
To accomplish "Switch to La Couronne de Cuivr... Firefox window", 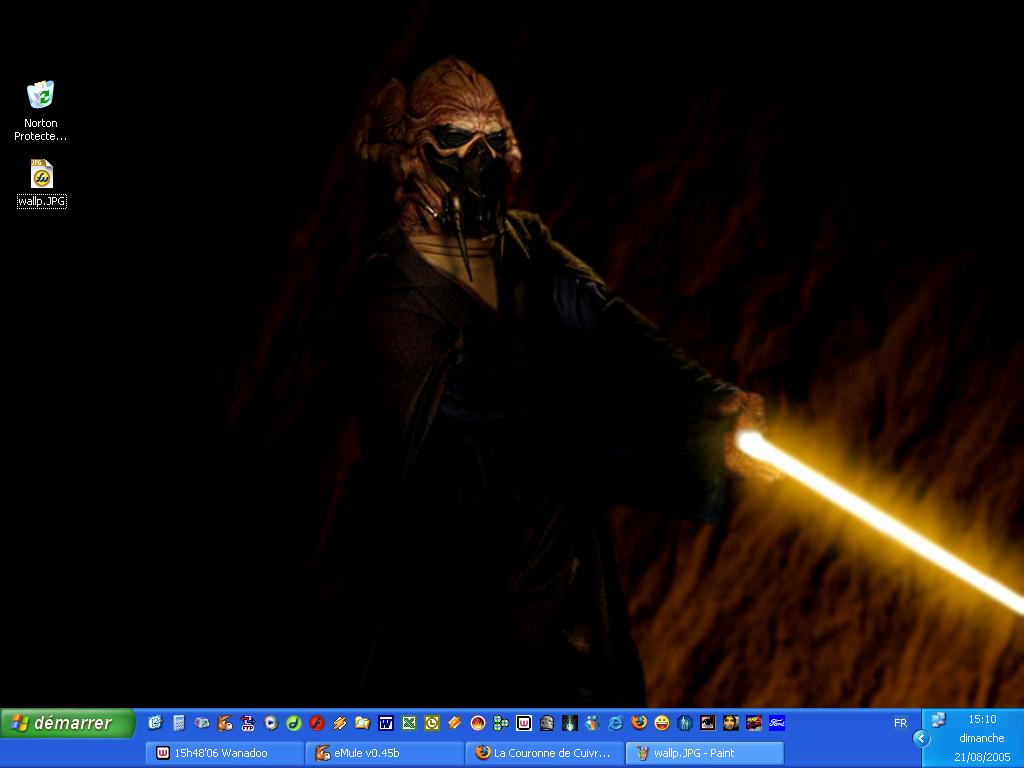I will (545, 753).
